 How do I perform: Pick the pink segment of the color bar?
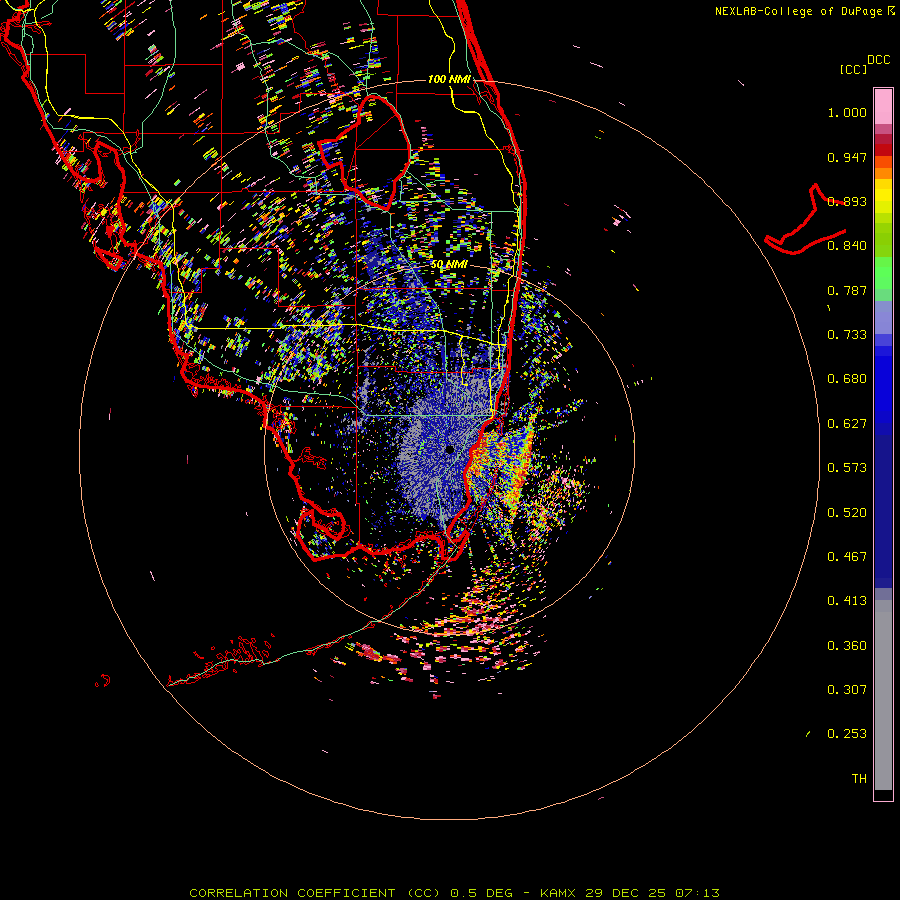[883, 107]
